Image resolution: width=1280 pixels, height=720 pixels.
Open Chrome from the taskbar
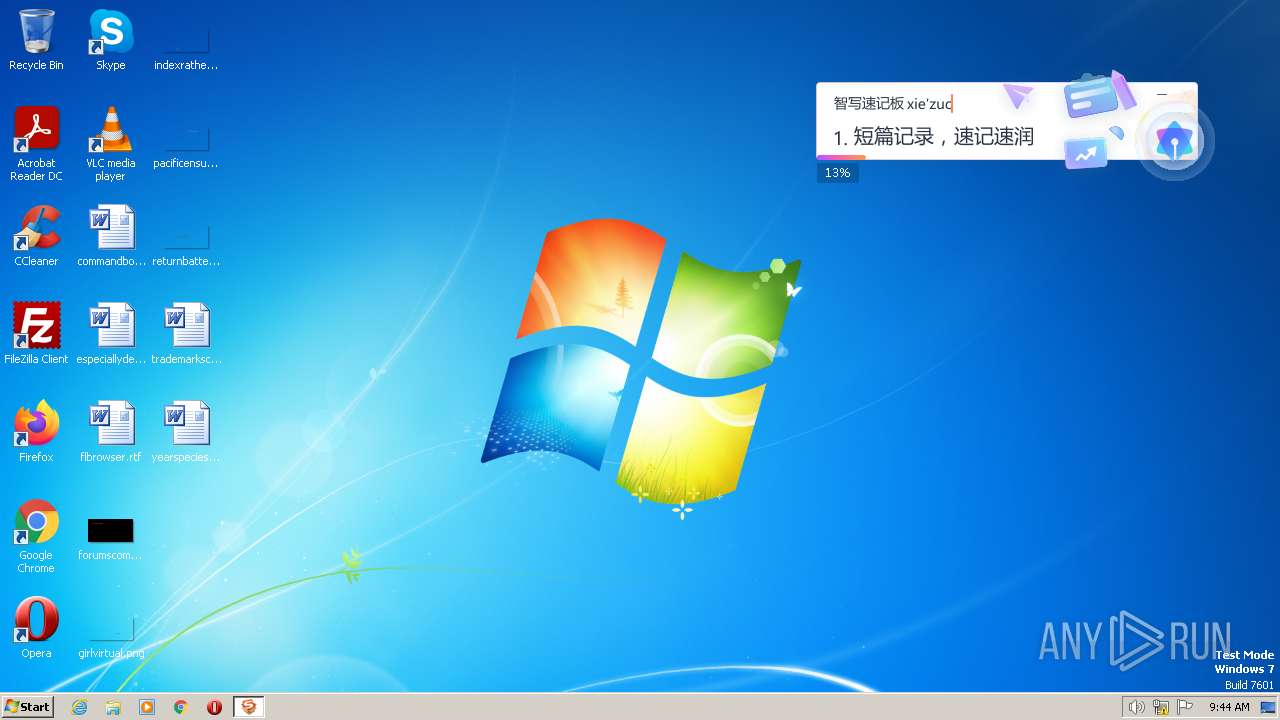coord(181,707)
